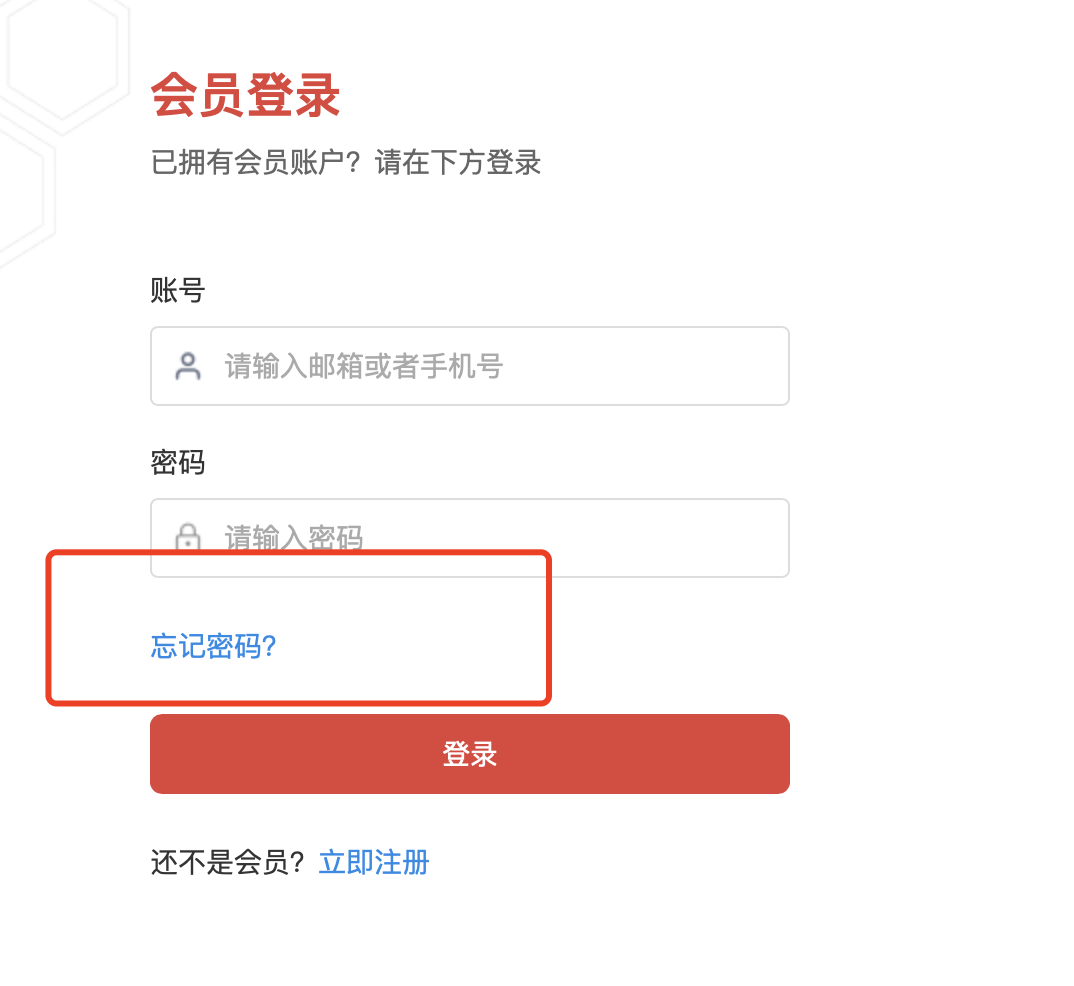Viewport: 1074px width, 986px height.
Task: Submit the form with 登录
Action: point(470,754)
